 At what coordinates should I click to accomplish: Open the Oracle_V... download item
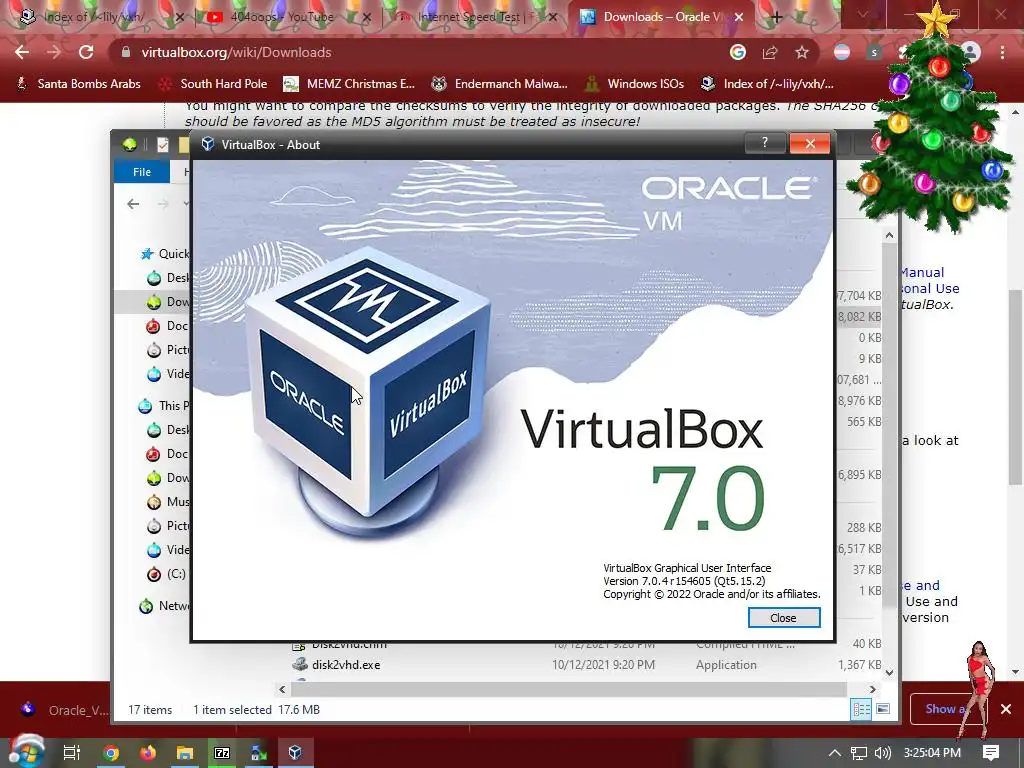(x=63, y=710)
